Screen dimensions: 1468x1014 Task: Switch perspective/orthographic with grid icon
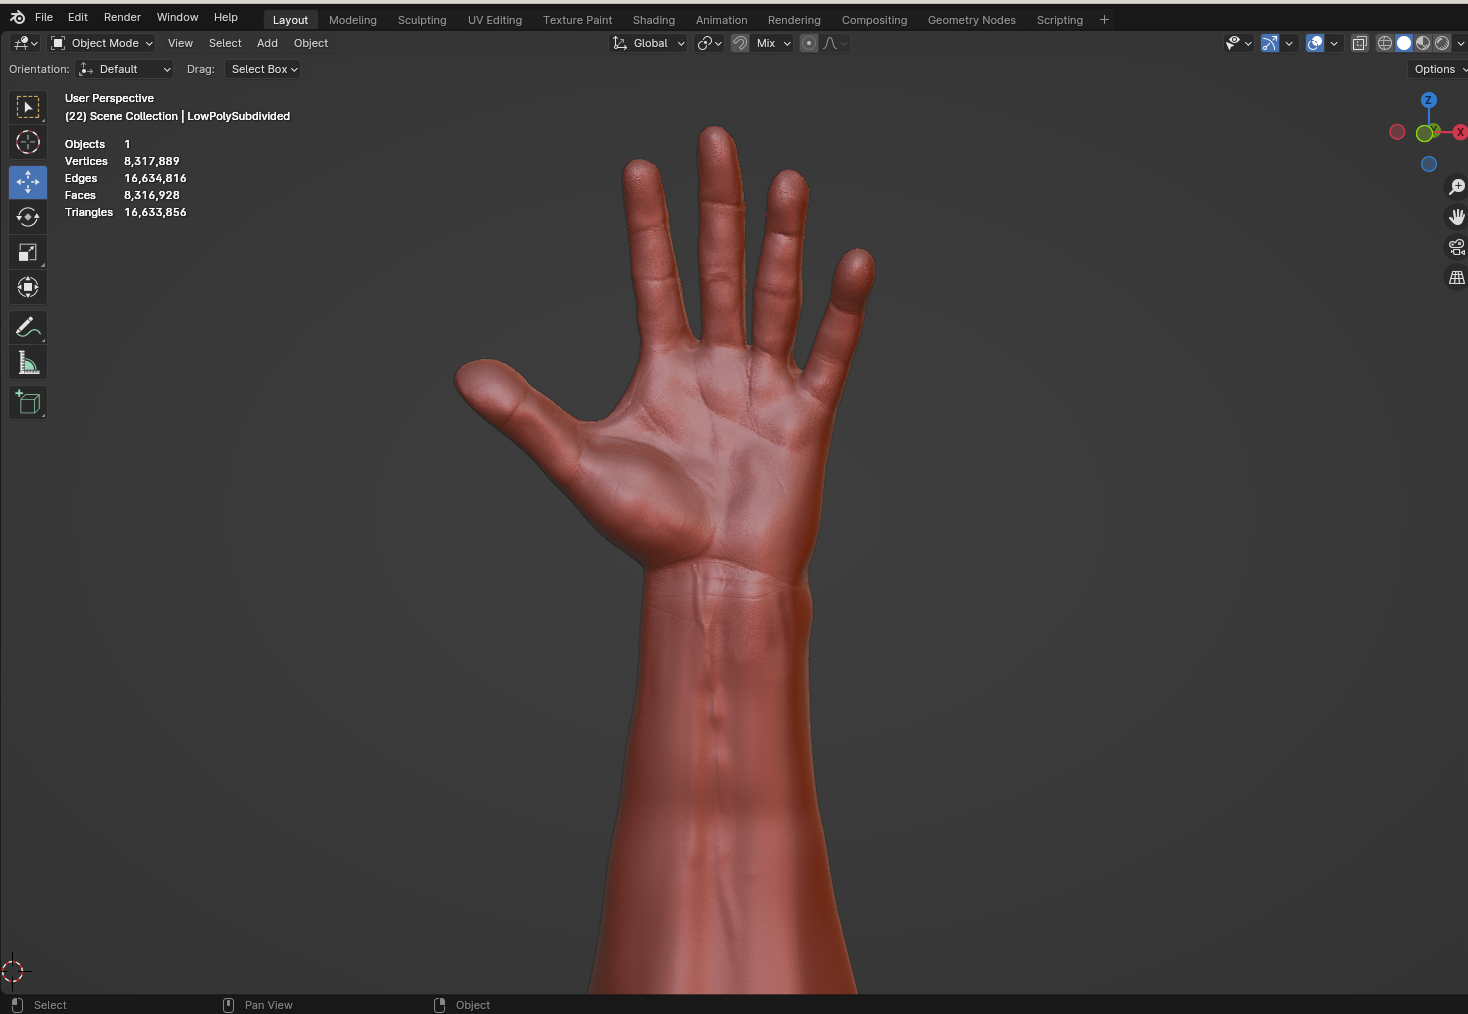1457,277
